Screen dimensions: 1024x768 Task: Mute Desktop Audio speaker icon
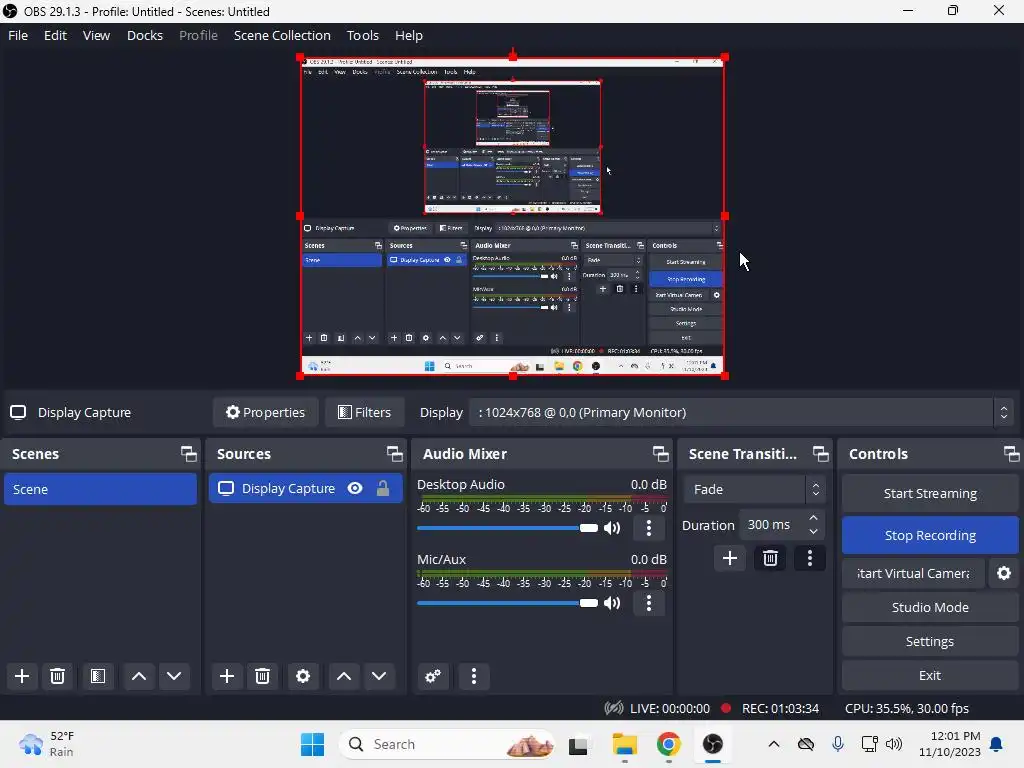pyautogui.click(x=612, y=528)
